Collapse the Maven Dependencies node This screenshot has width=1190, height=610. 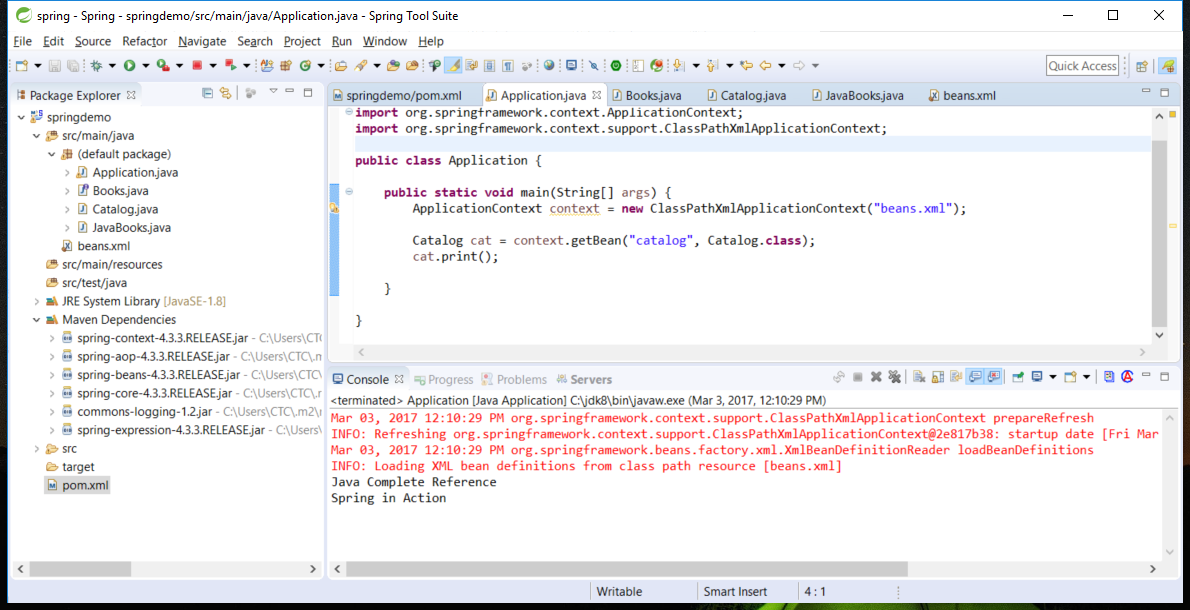pyautogui.click(x=36, y=319)
